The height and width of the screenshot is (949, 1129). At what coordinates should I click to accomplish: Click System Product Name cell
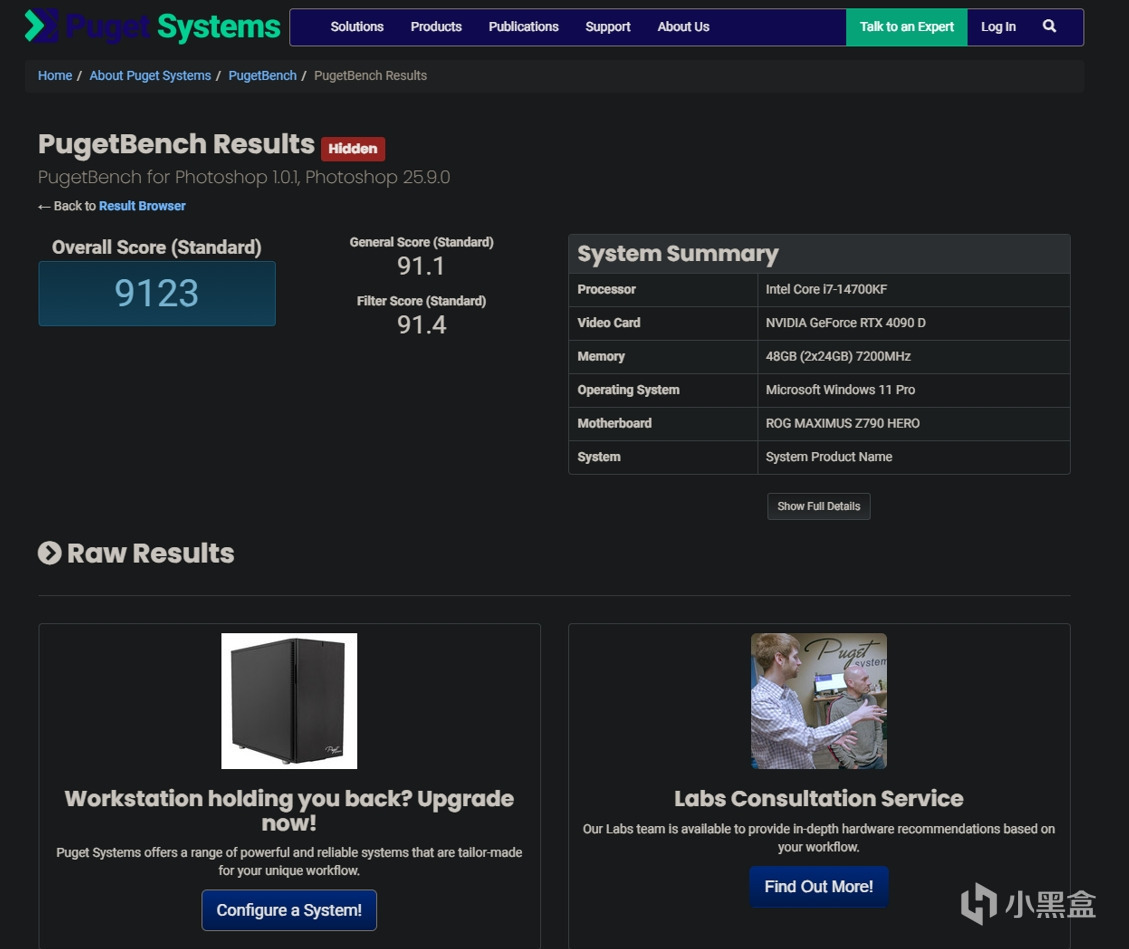tap(913, 457)
